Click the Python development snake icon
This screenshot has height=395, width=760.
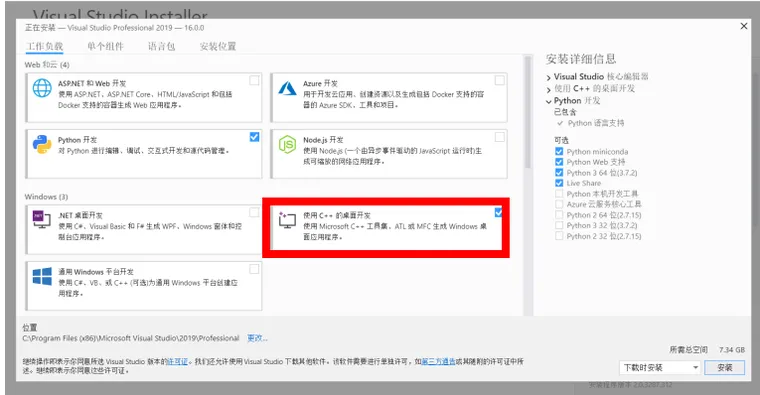[42, 144]
